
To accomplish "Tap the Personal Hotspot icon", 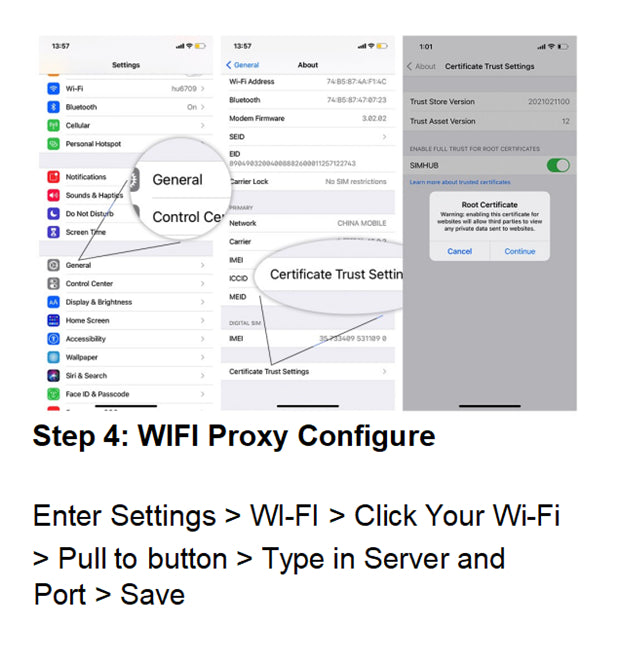I will point(53,144).
